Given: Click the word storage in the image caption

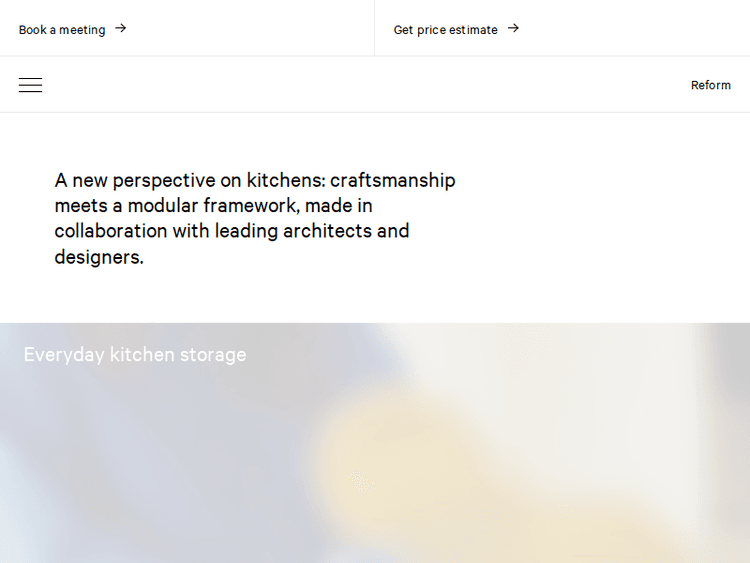Looking at the screenshot, I should tap(212, 355).
